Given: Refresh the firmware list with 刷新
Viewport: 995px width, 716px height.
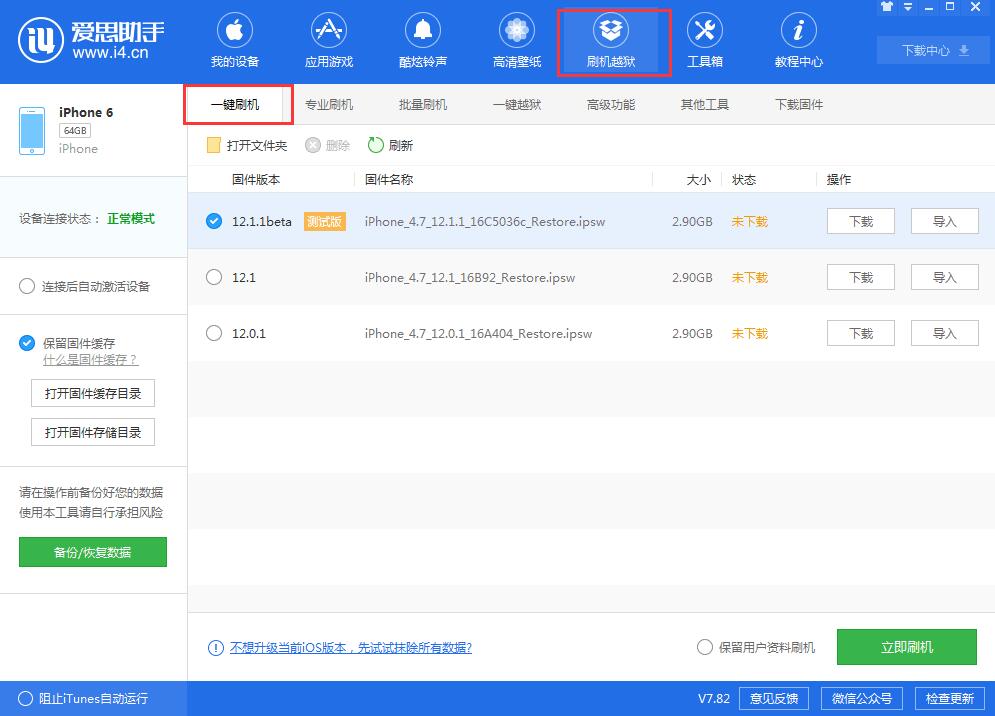Looking at the screenshot, I should pos(390,144).
